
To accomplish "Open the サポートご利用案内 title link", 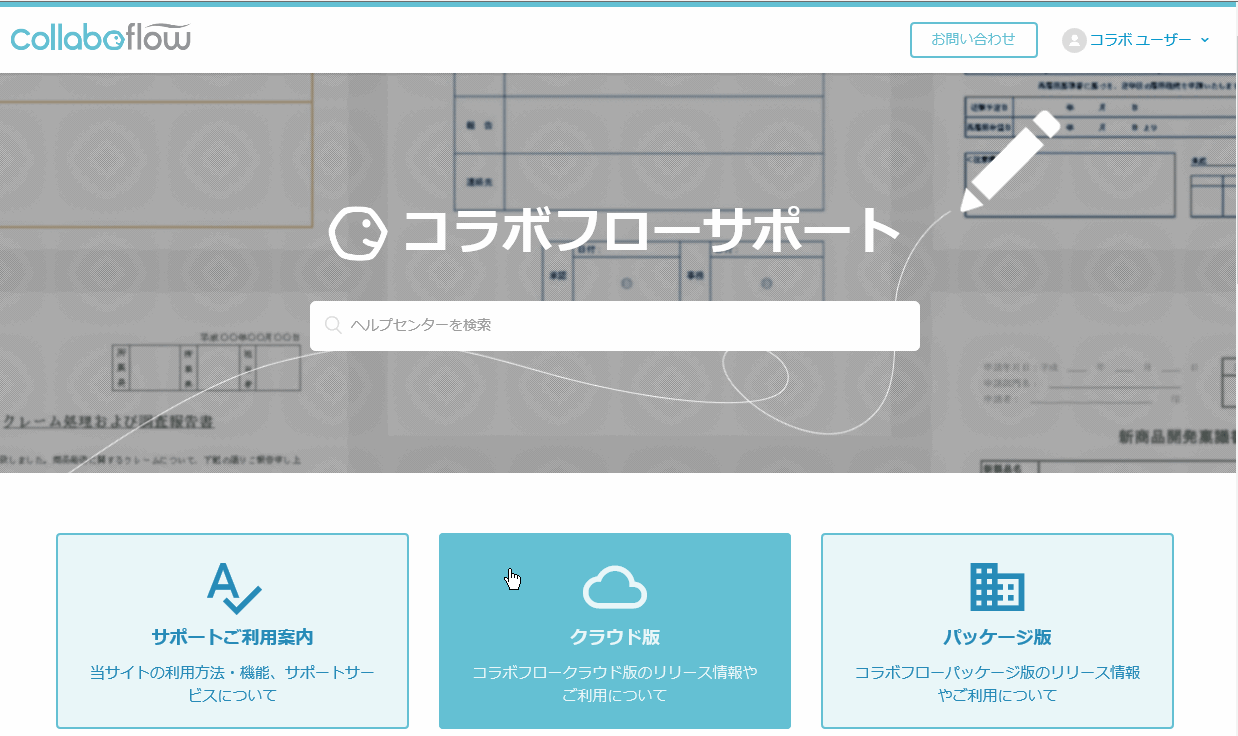I will click(232, 637).
